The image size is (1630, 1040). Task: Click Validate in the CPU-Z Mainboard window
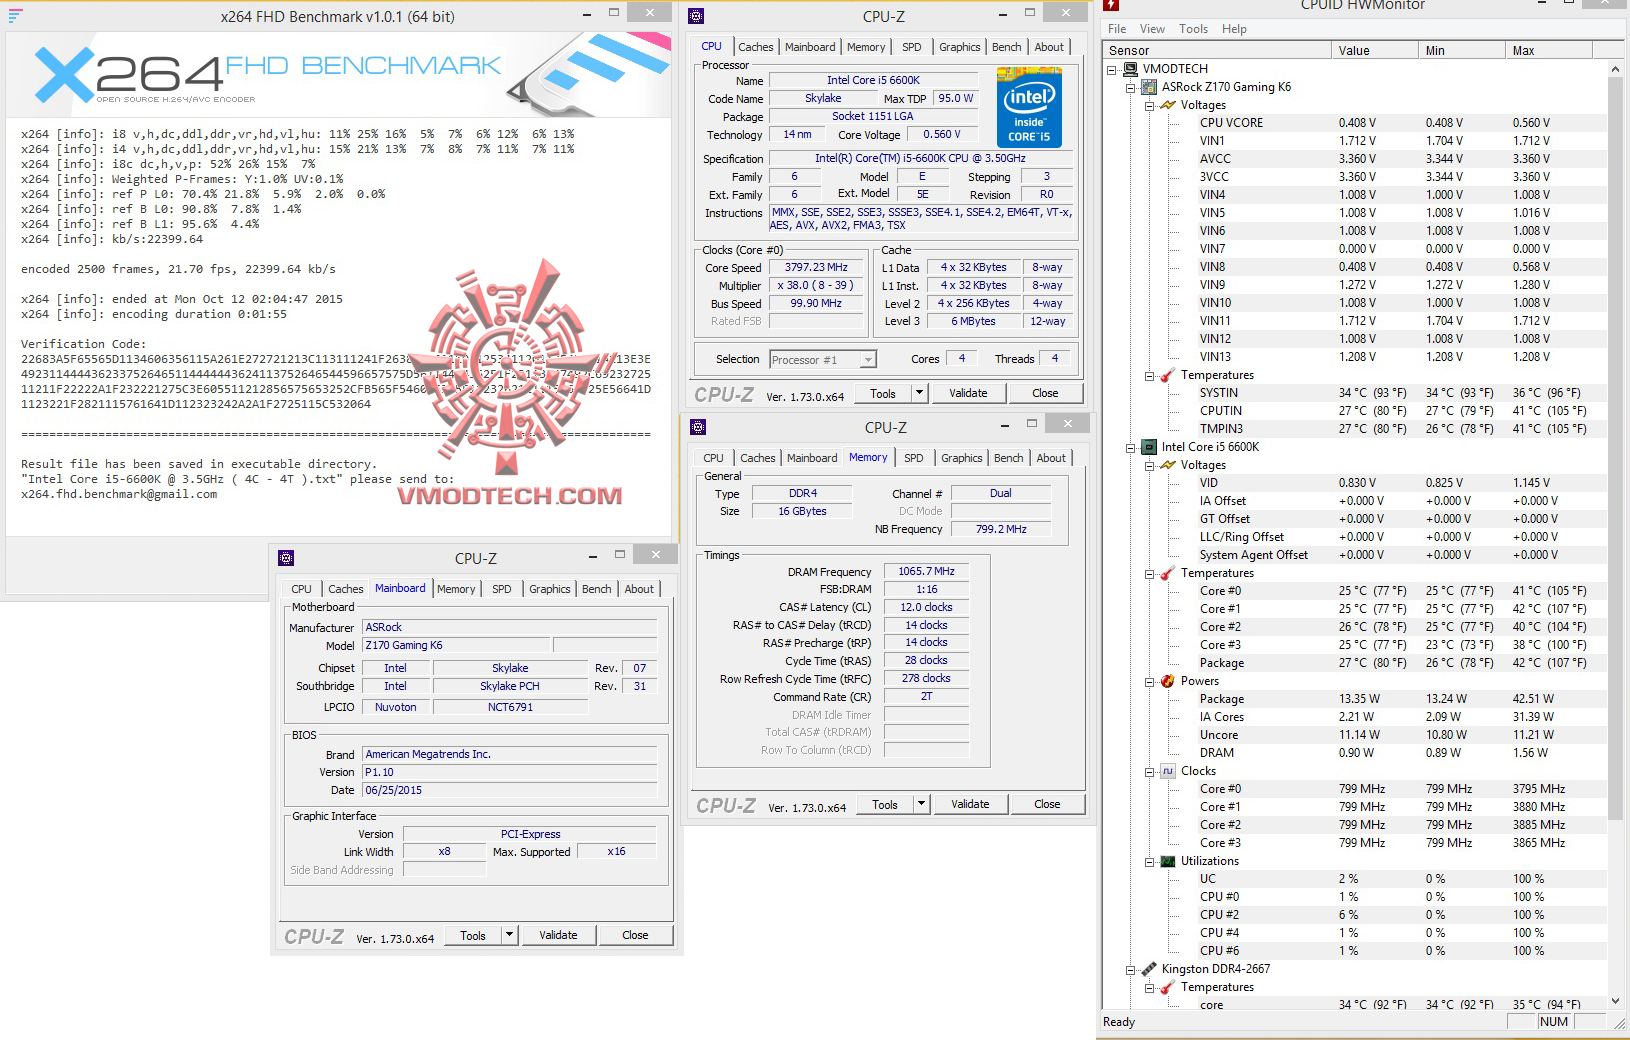tap(558, 935)
